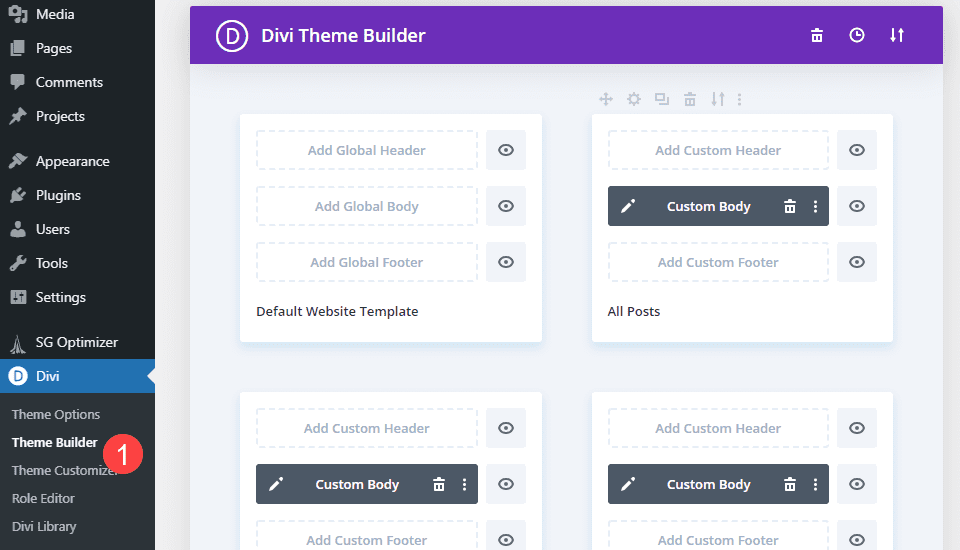Toggle All Posts Custom Body visibility eye
This screenshot has width=960, height=550.
pyautogui.click(x=857, y=206)
